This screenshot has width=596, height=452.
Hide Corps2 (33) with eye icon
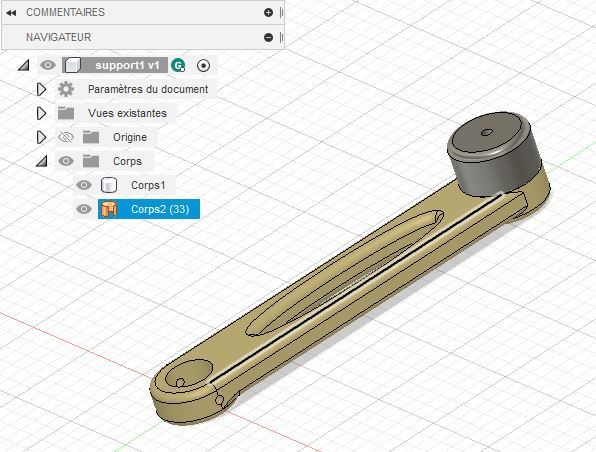click(84, 209)
